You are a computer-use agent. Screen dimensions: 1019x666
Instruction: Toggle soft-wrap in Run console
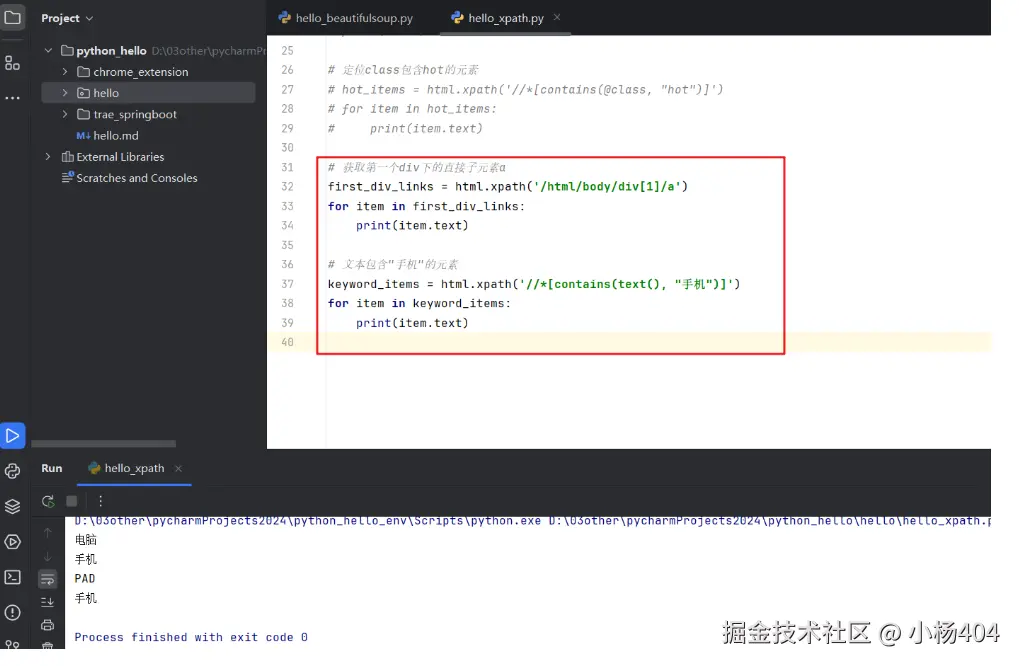[47, 578]
